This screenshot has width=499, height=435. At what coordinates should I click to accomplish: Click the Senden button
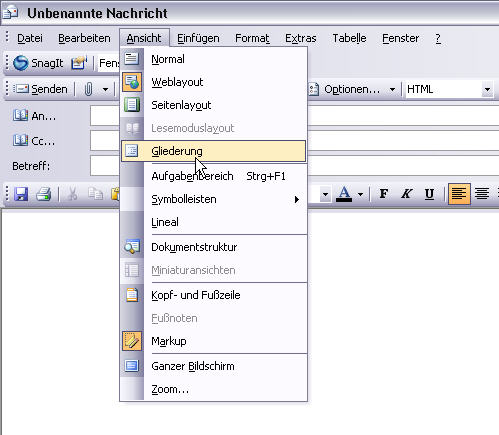tap(41, 89)
